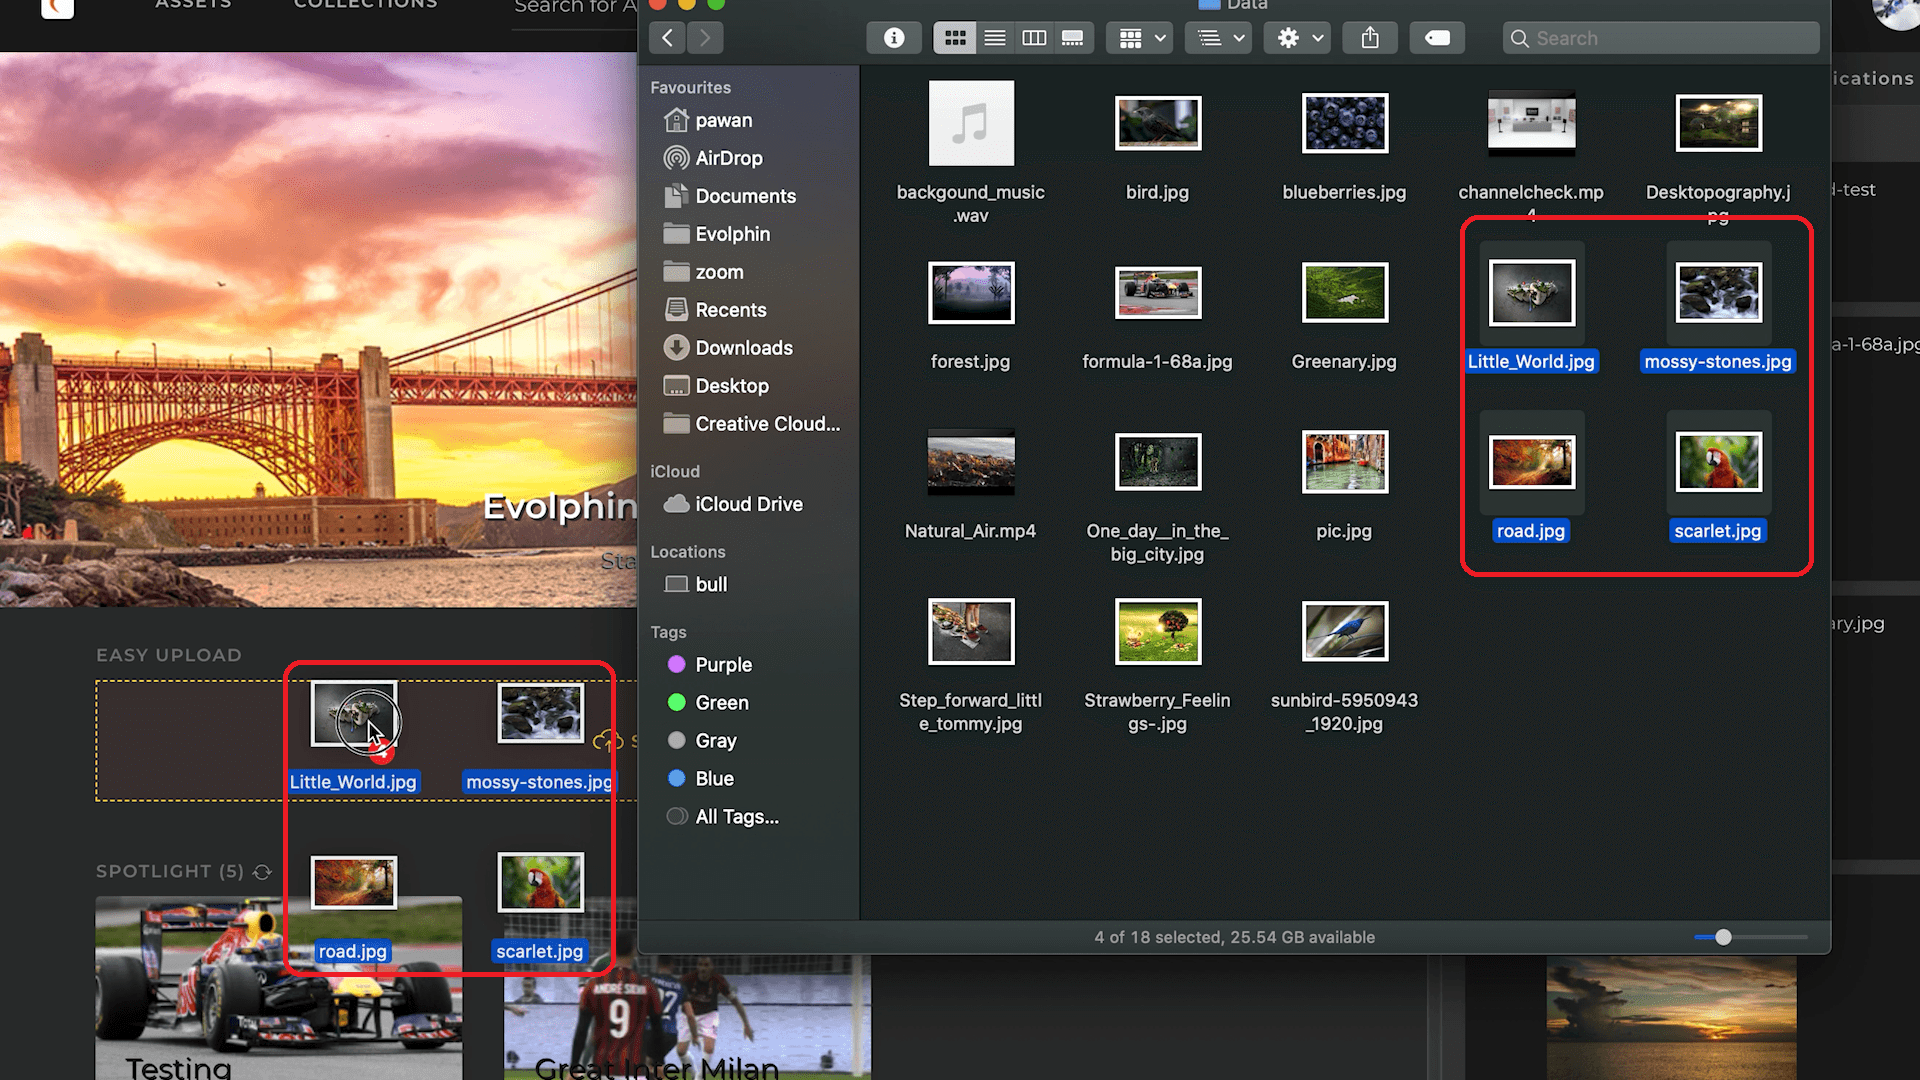Open the Share icon in the toolbar
1920x1080 pixels.
tap(1369, 37)
